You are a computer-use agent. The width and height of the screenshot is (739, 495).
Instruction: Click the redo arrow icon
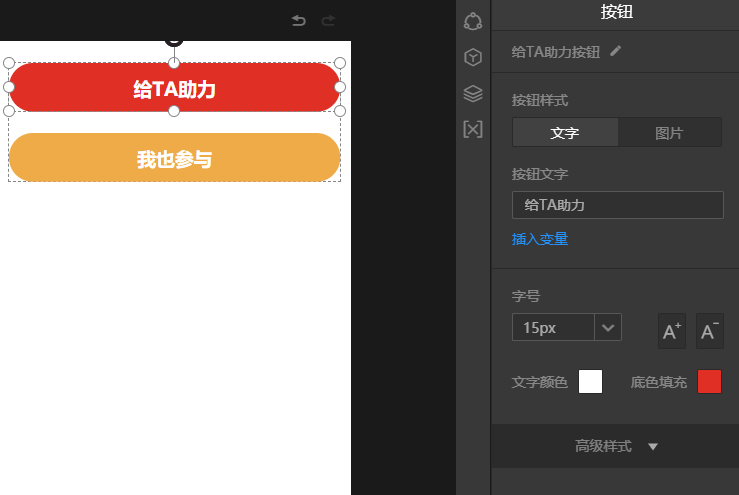pos(328,20)
